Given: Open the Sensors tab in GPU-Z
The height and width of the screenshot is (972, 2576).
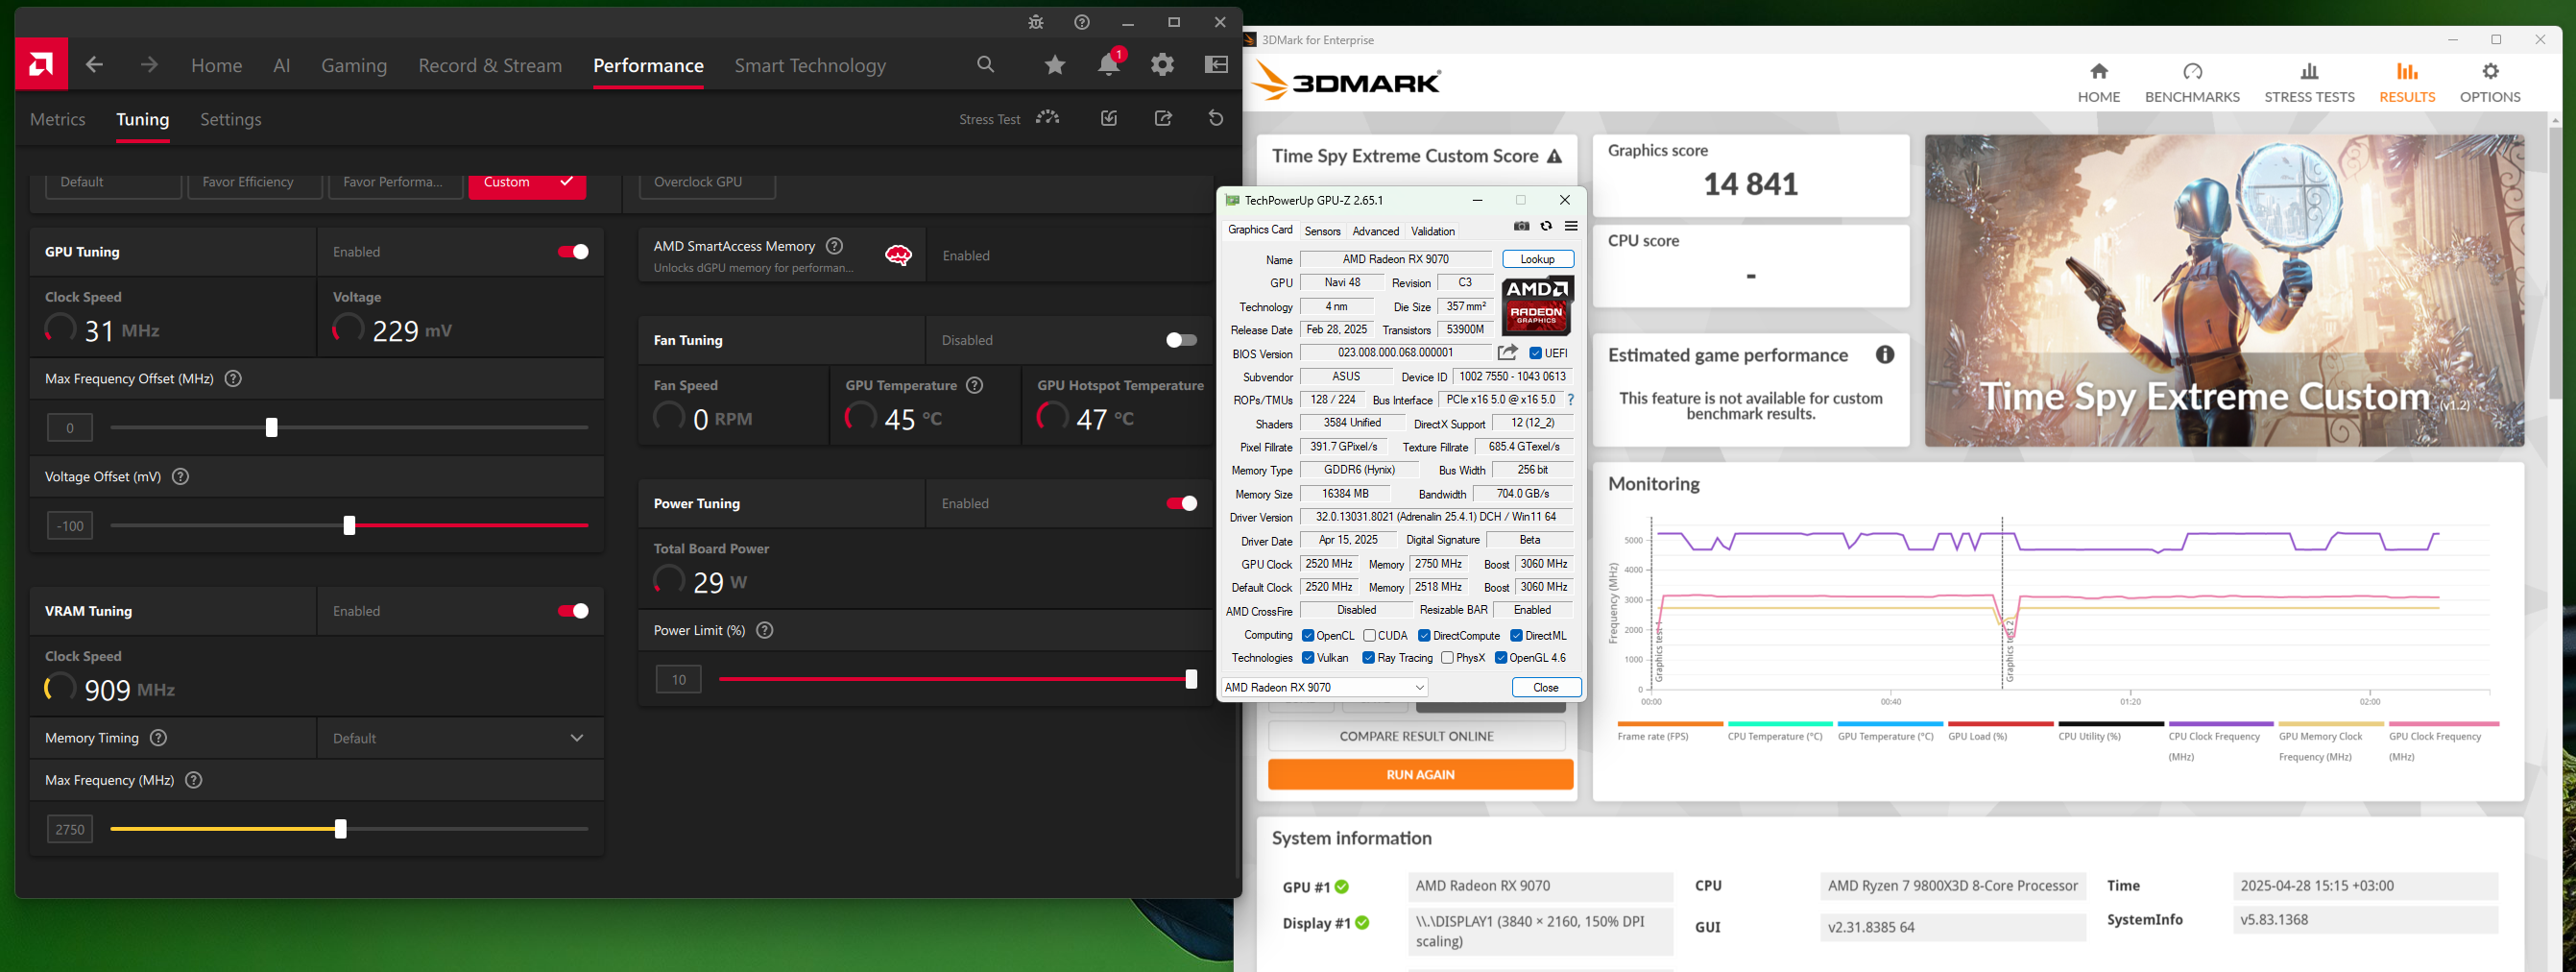Looking at the screenshot, I should [x=1322, y=231].
